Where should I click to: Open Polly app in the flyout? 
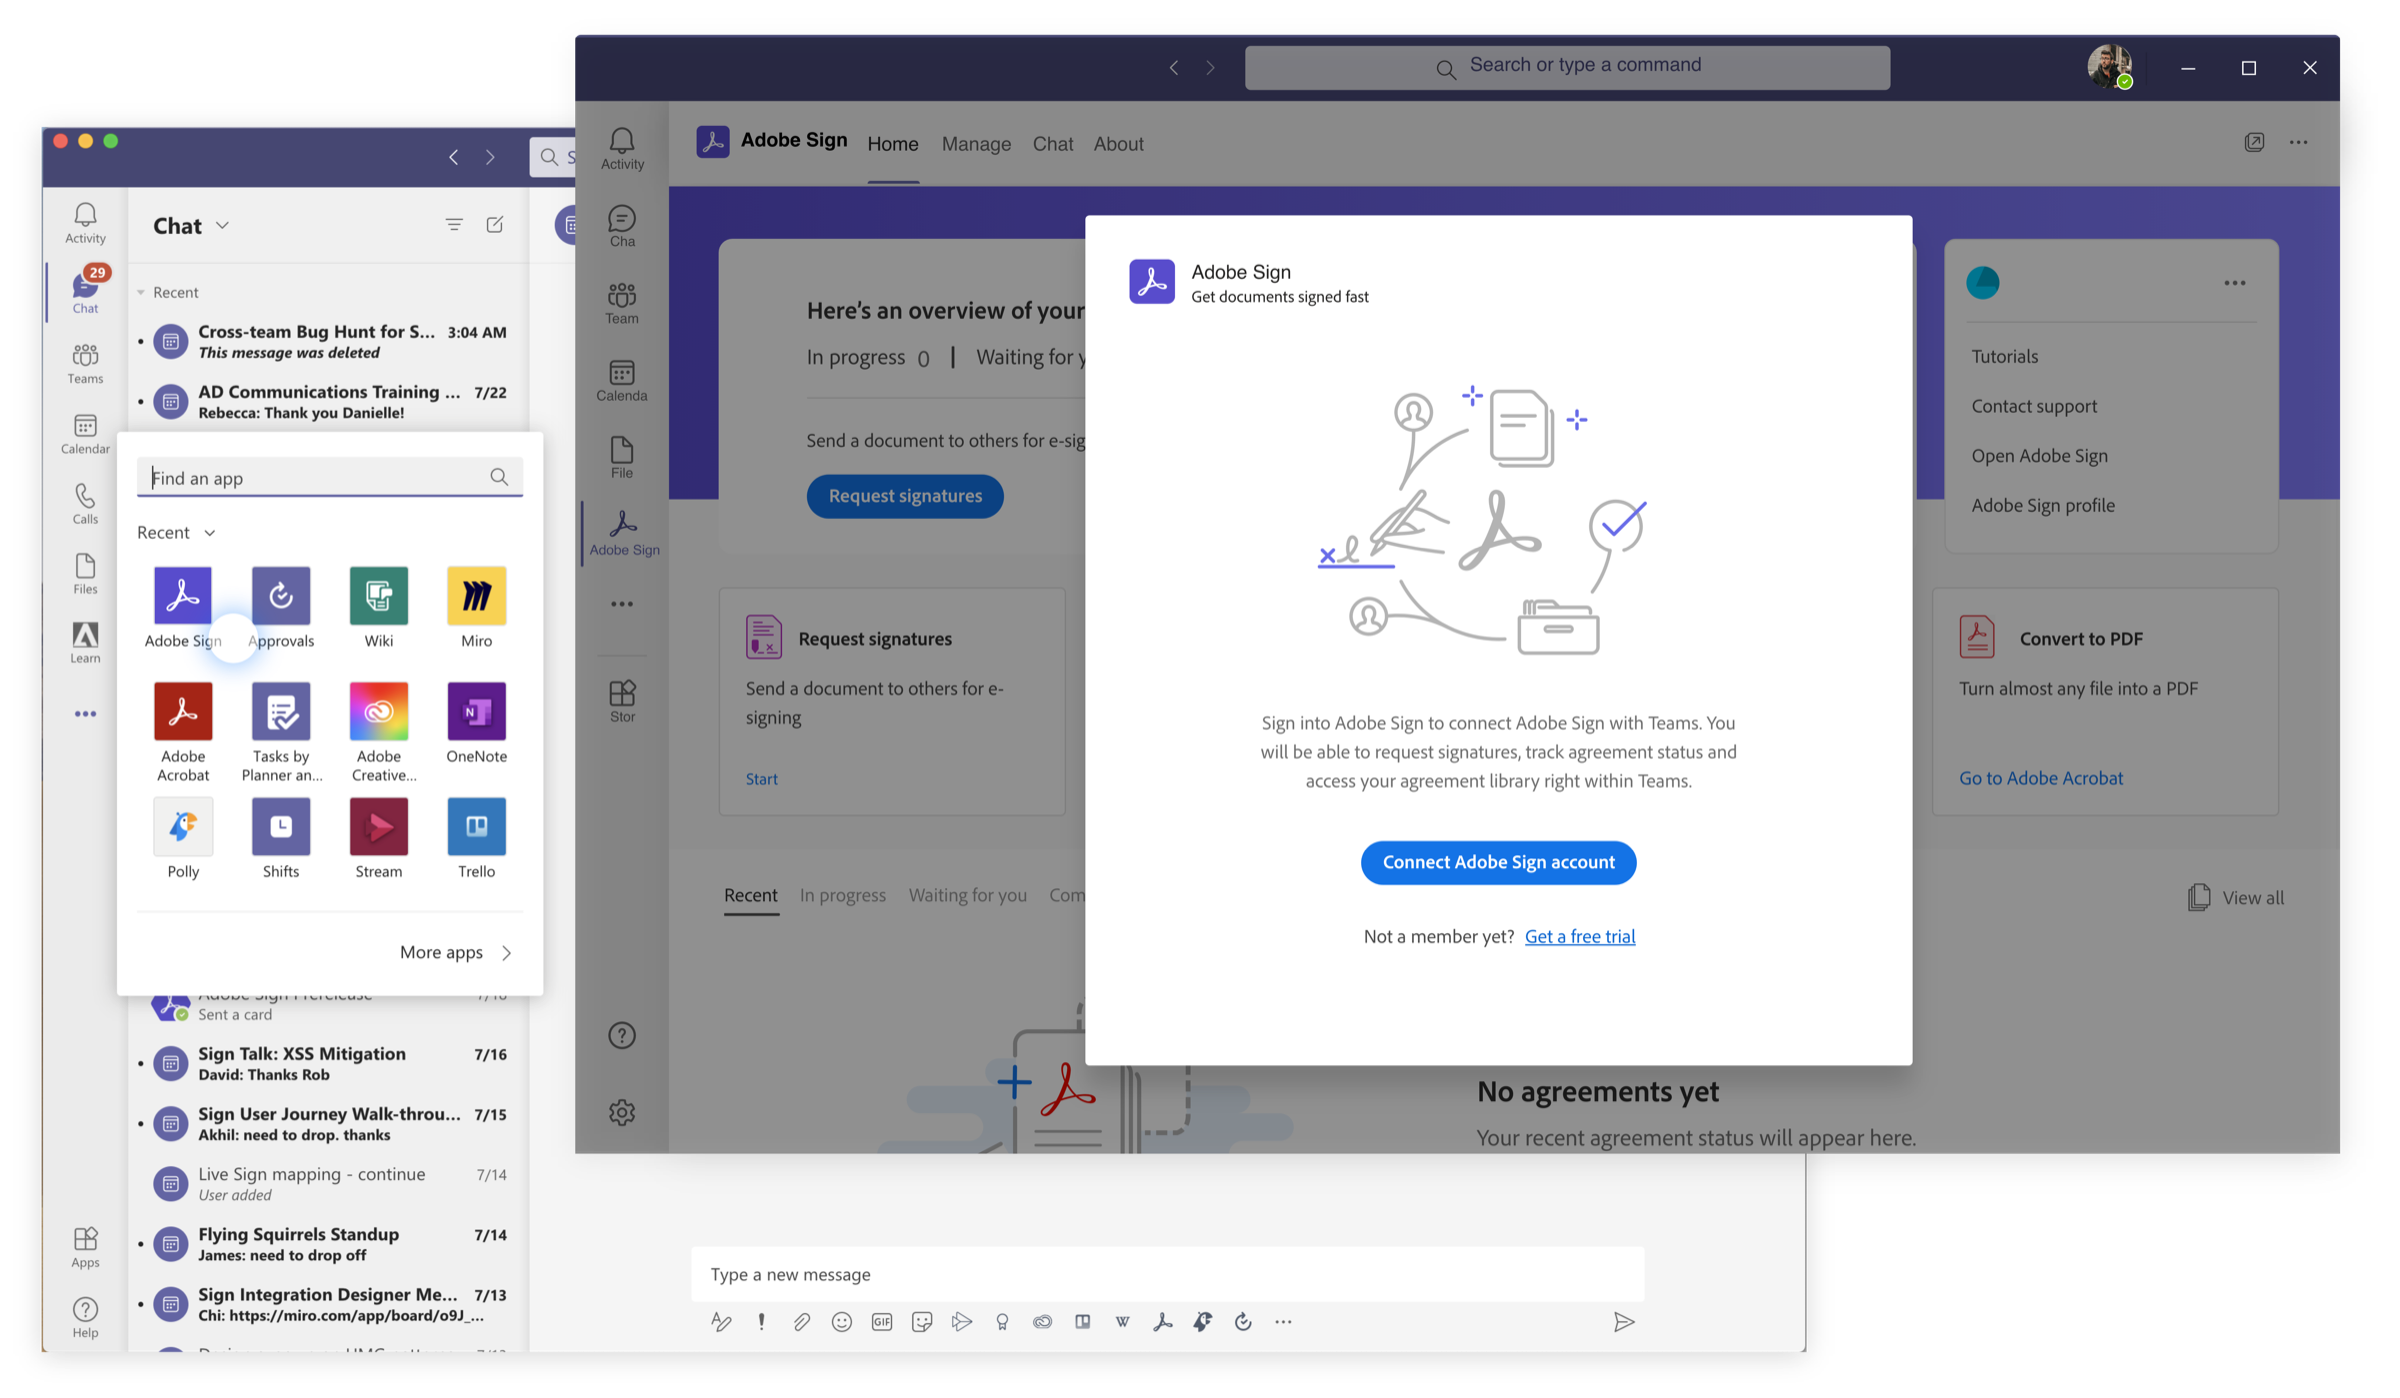182,838
